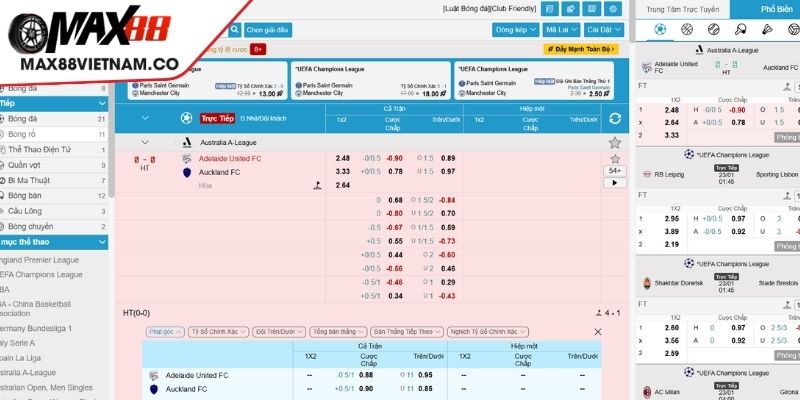Click the chevron in the table header
Image resolution: width=800 pixels, height=400 pixels.
pyautogui.click(x=145, y=118)
